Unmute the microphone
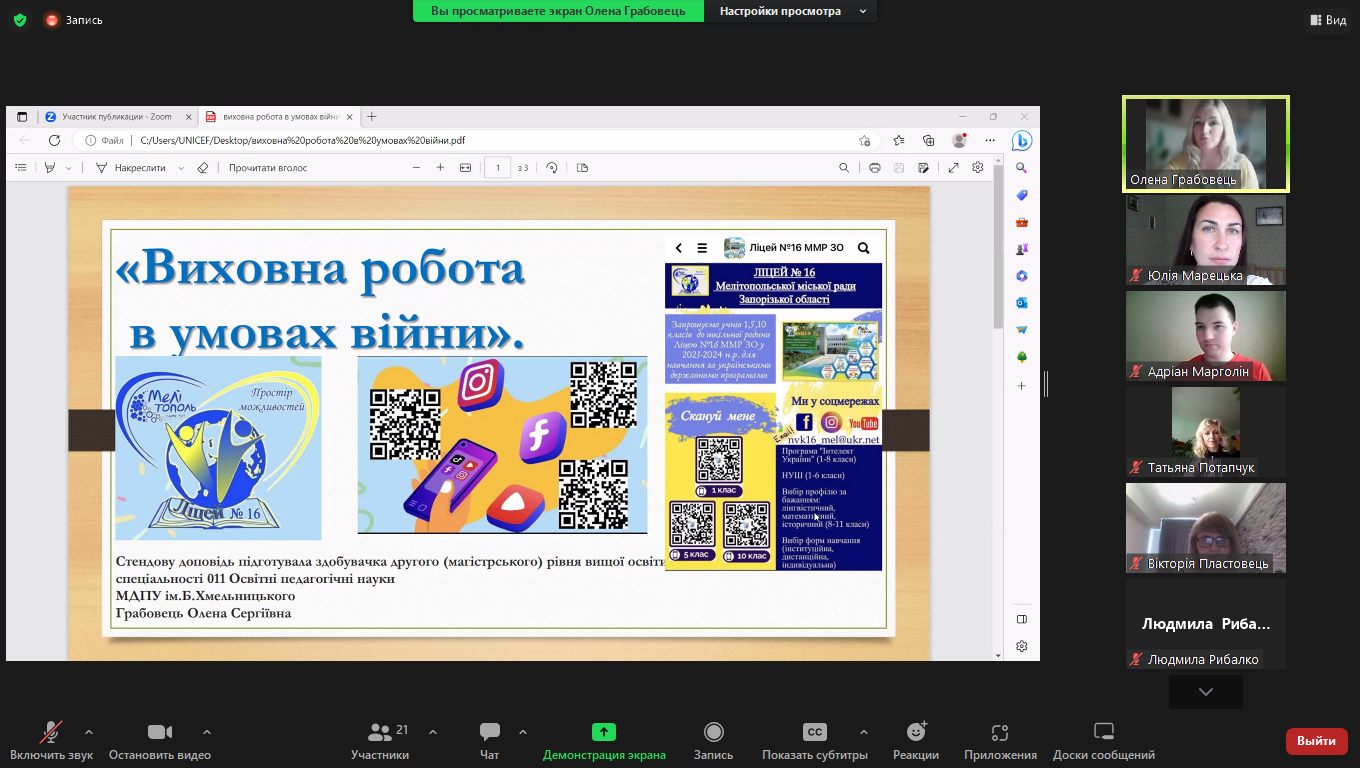 coord(49,740)
